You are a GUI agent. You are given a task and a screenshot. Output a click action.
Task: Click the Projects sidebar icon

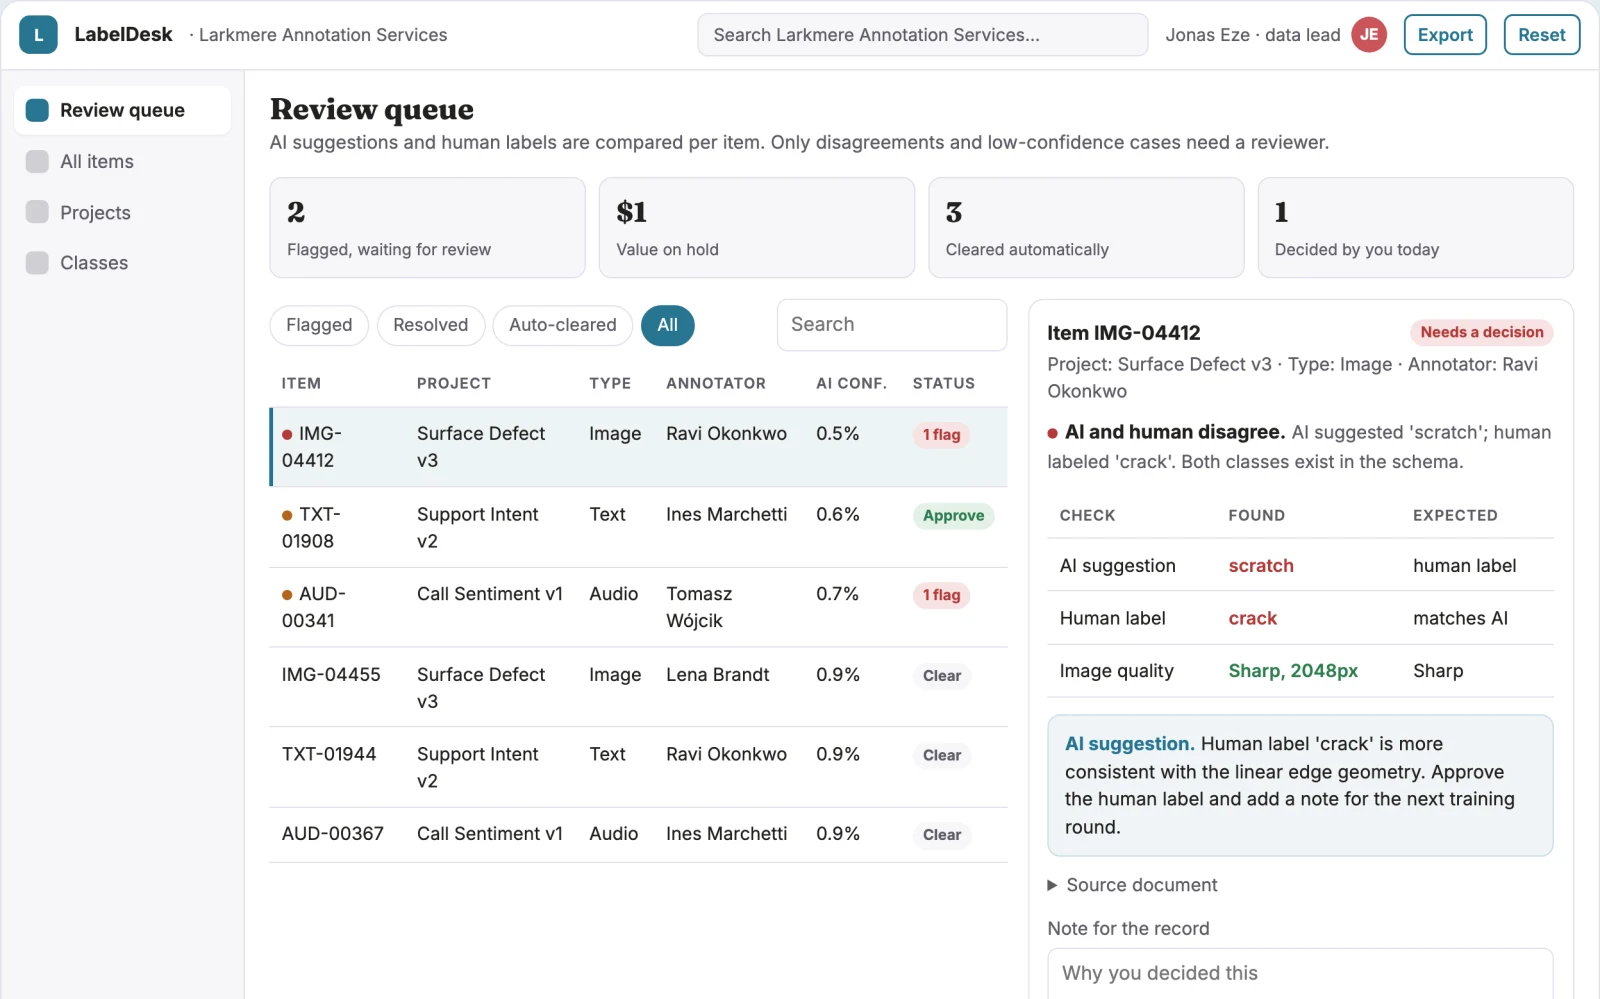tap(37, 212)
